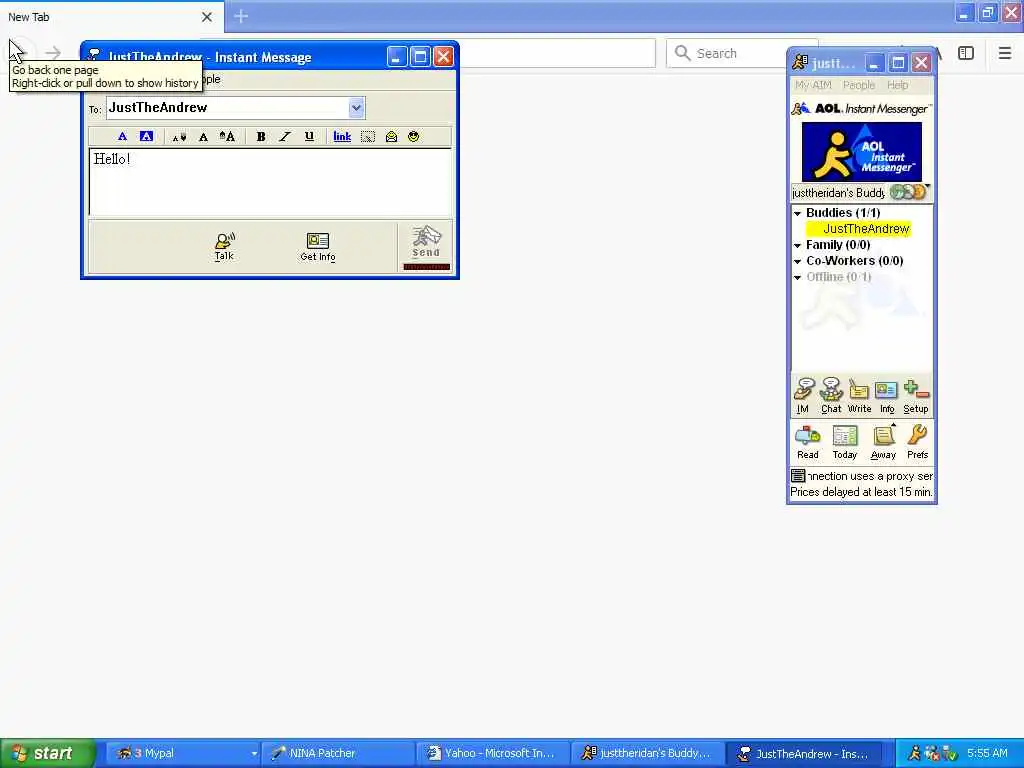Click the Away message icon
The height and width of the screenshot is (768, 1024).
883,442
